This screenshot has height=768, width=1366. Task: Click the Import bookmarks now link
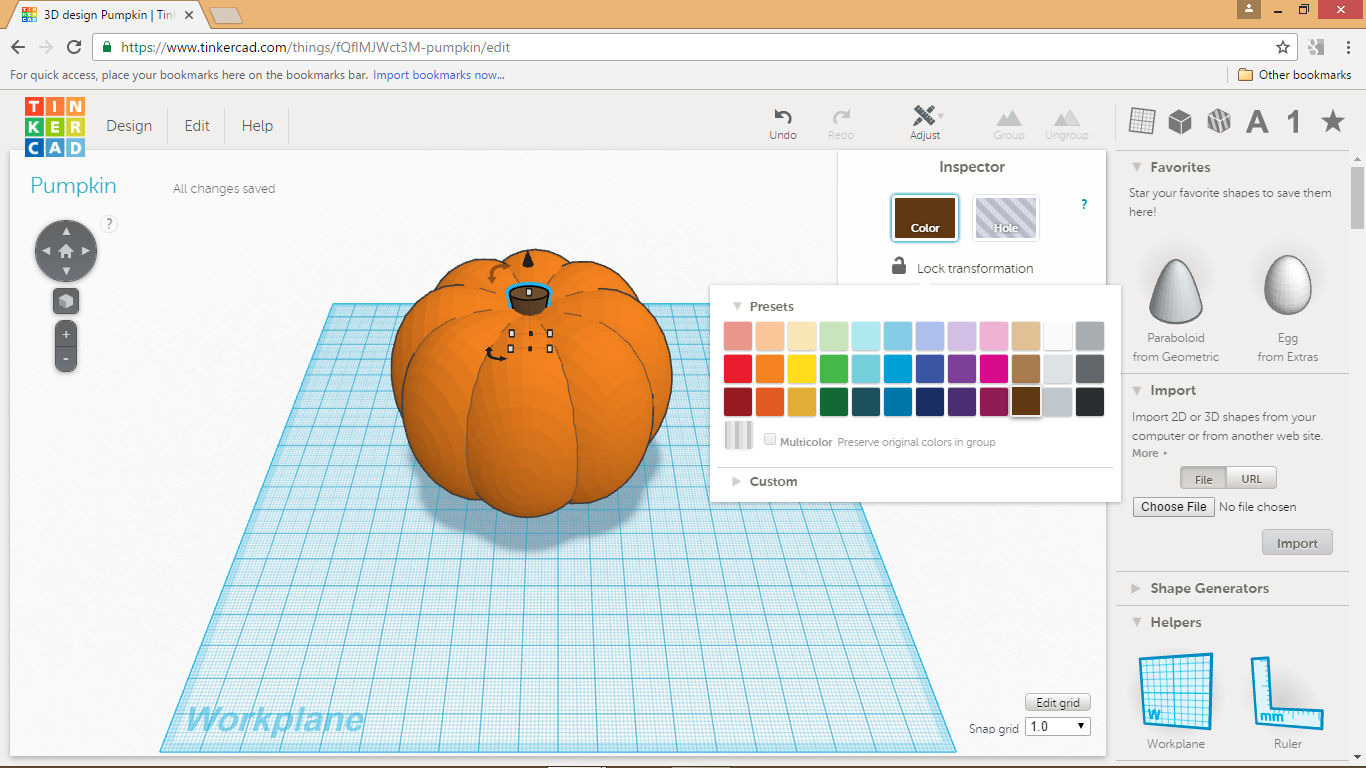pos(437,75)
